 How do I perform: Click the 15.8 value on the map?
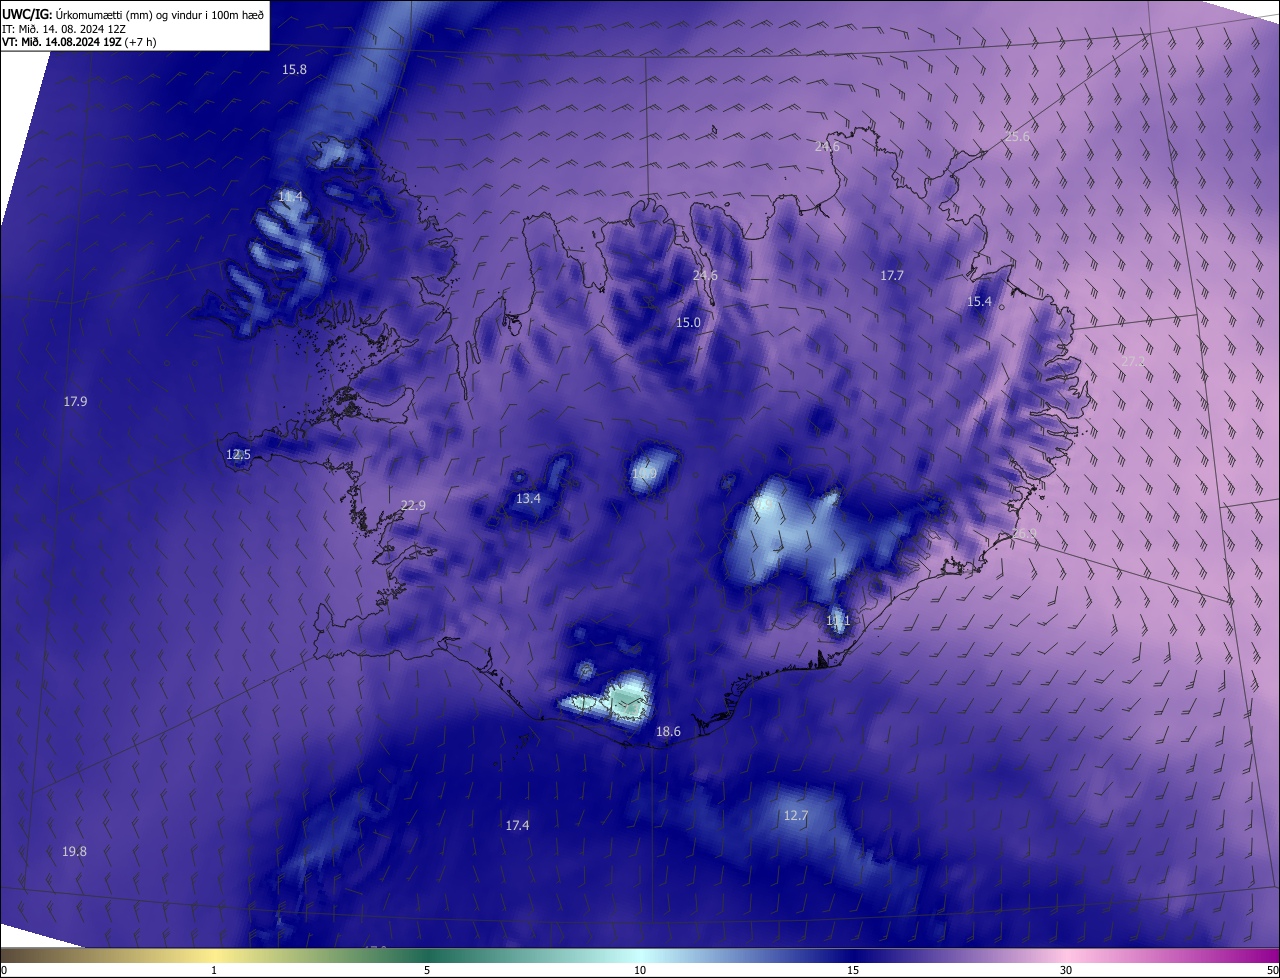[294, 69]
